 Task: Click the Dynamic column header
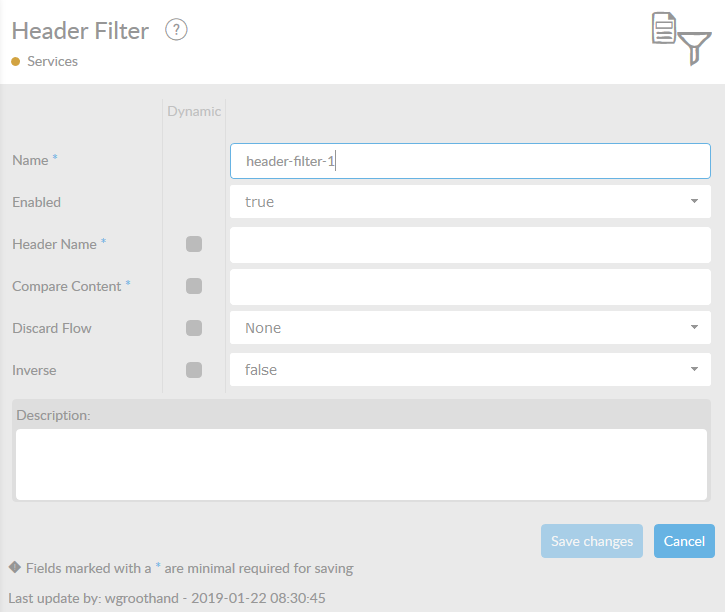click(x=194, y=111)
